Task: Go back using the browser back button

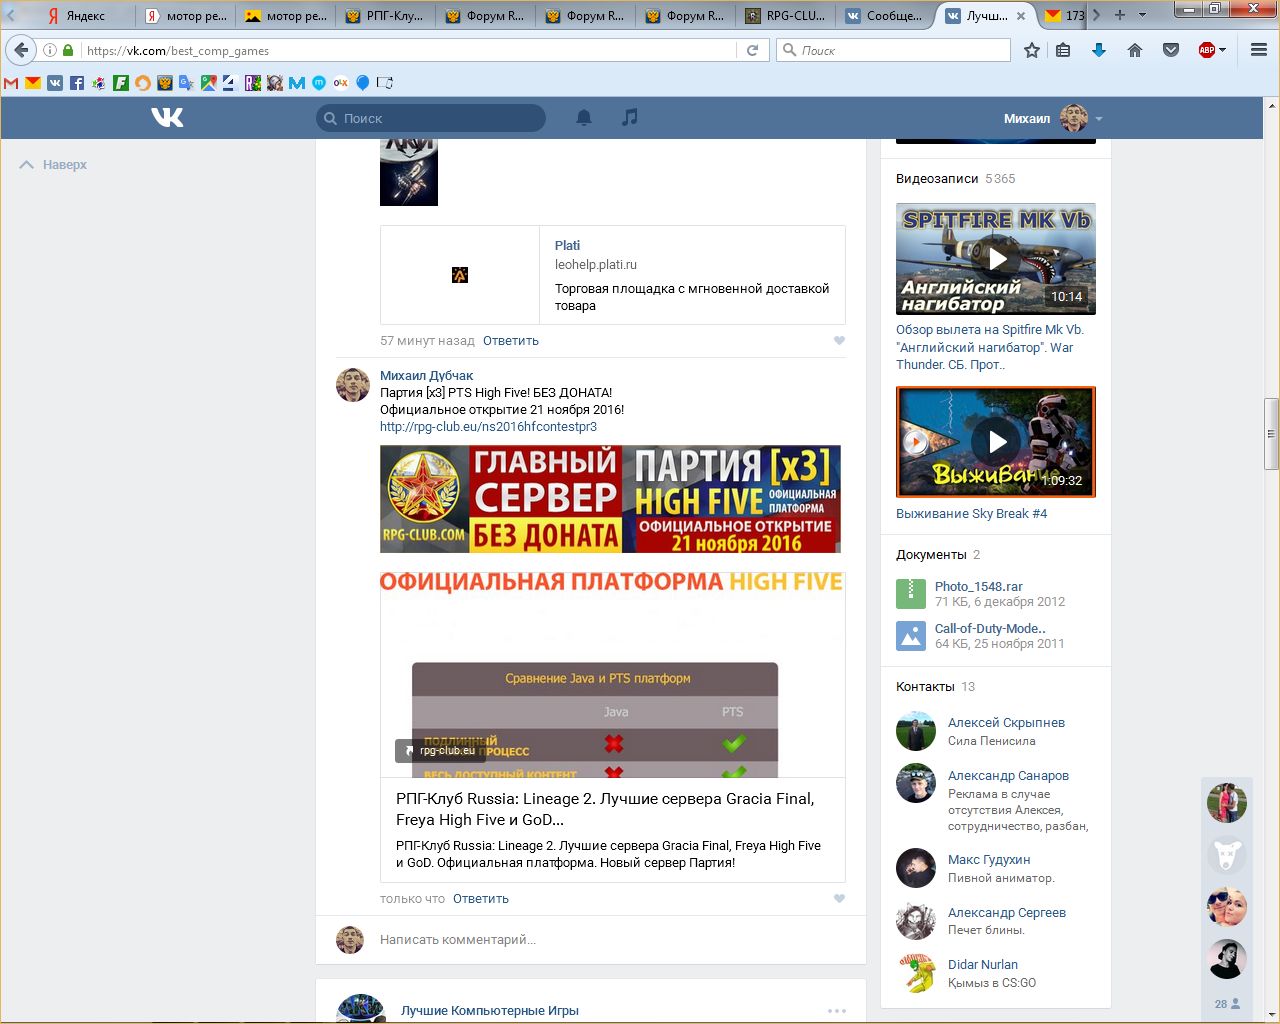Action: pos(21,50)
